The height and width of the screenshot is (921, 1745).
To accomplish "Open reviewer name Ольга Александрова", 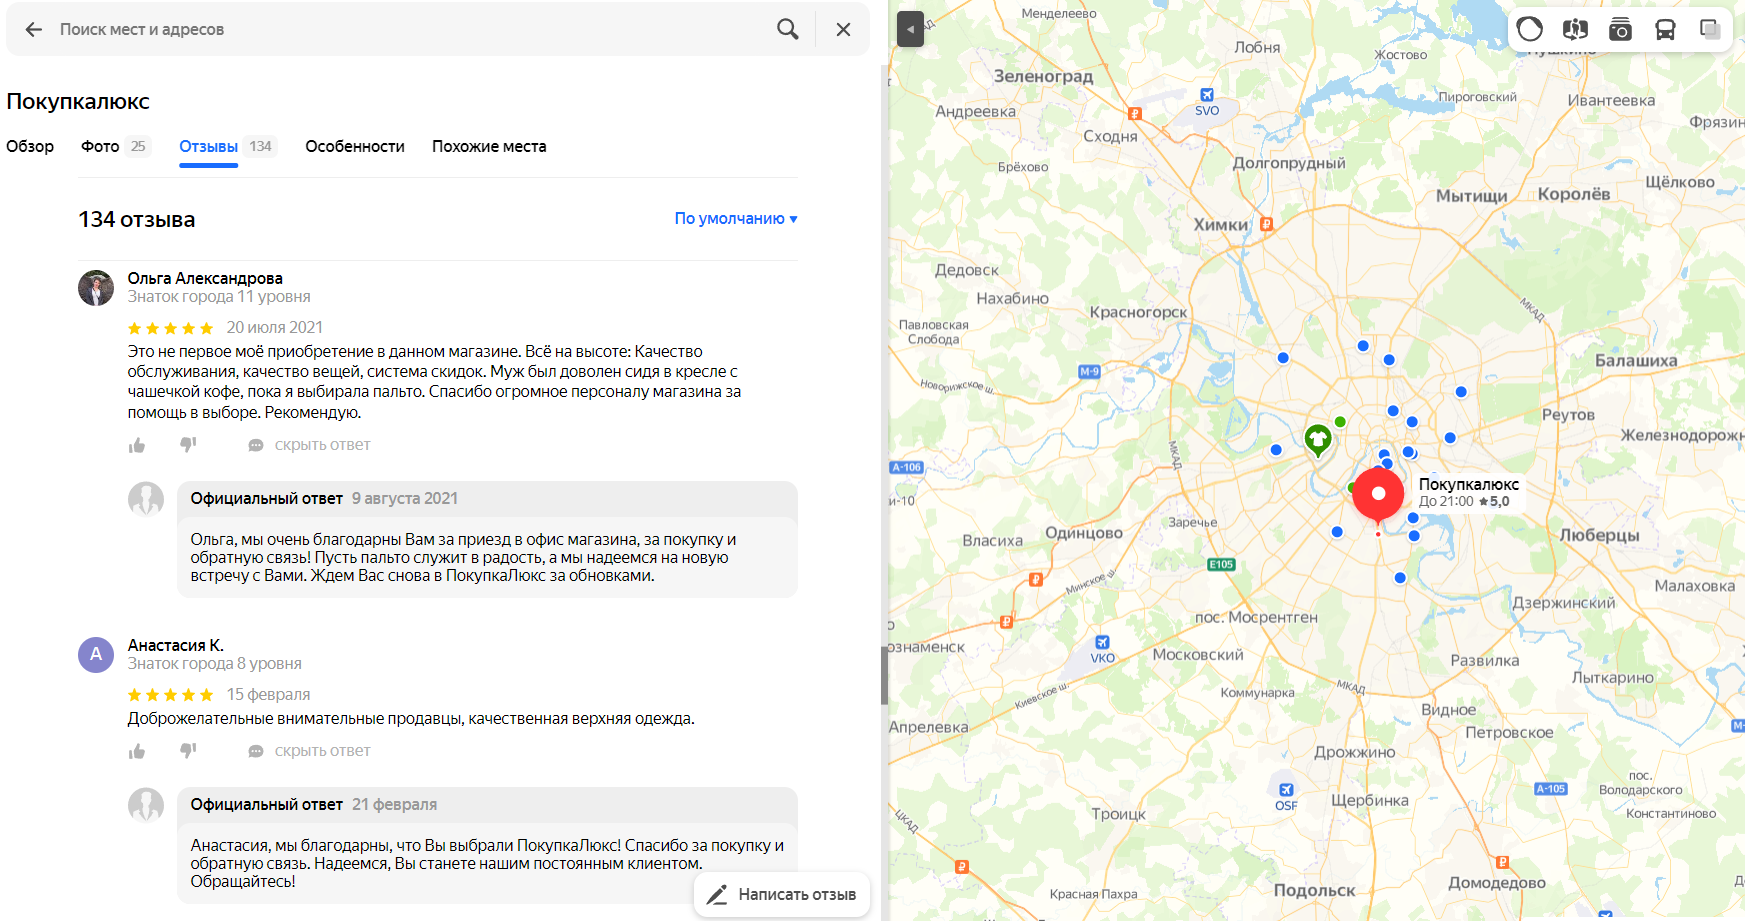I will [205, 279].
